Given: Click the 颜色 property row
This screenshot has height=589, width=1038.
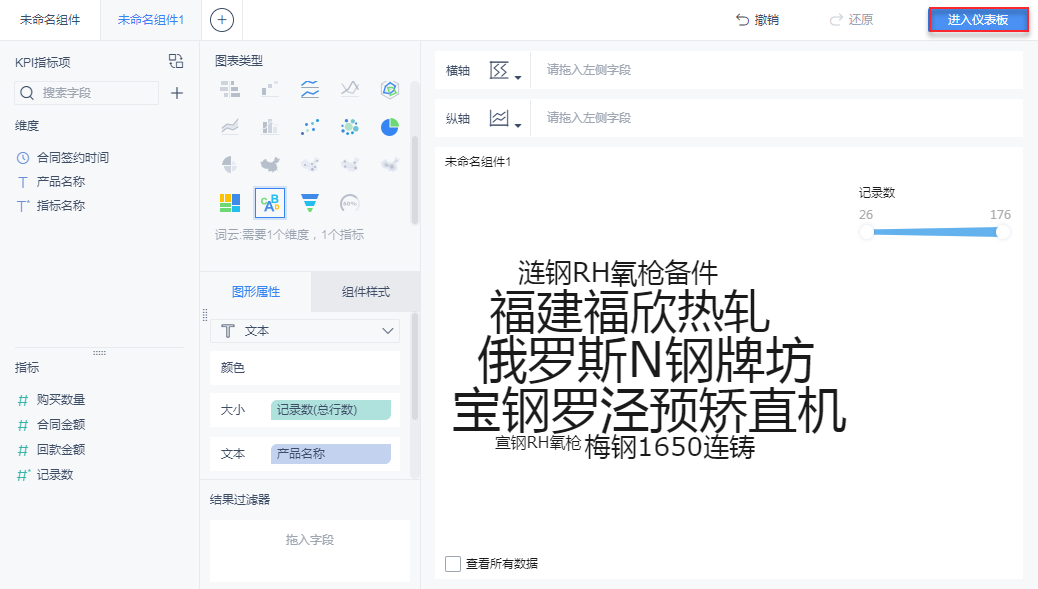Looking at the screenshot, I should tap(305, 368).
